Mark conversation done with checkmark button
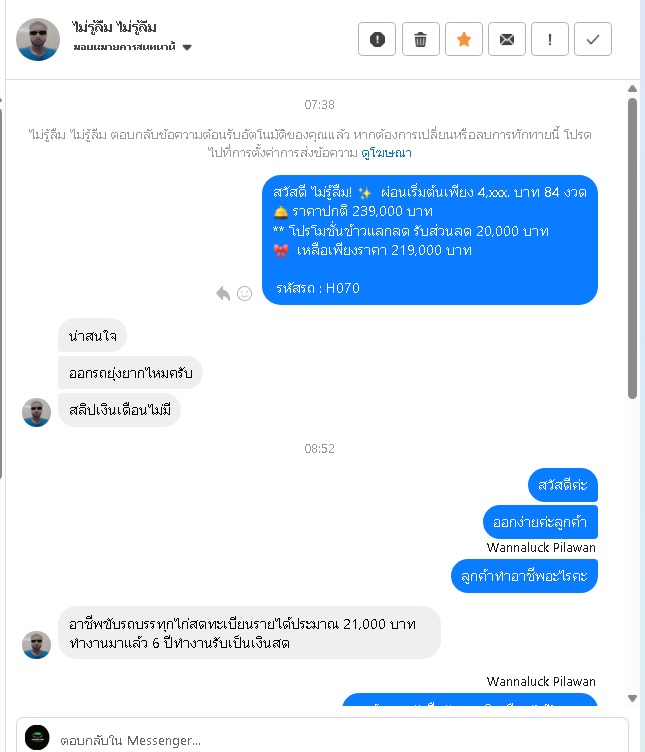The image size is (645, 752). coord(593,39)
